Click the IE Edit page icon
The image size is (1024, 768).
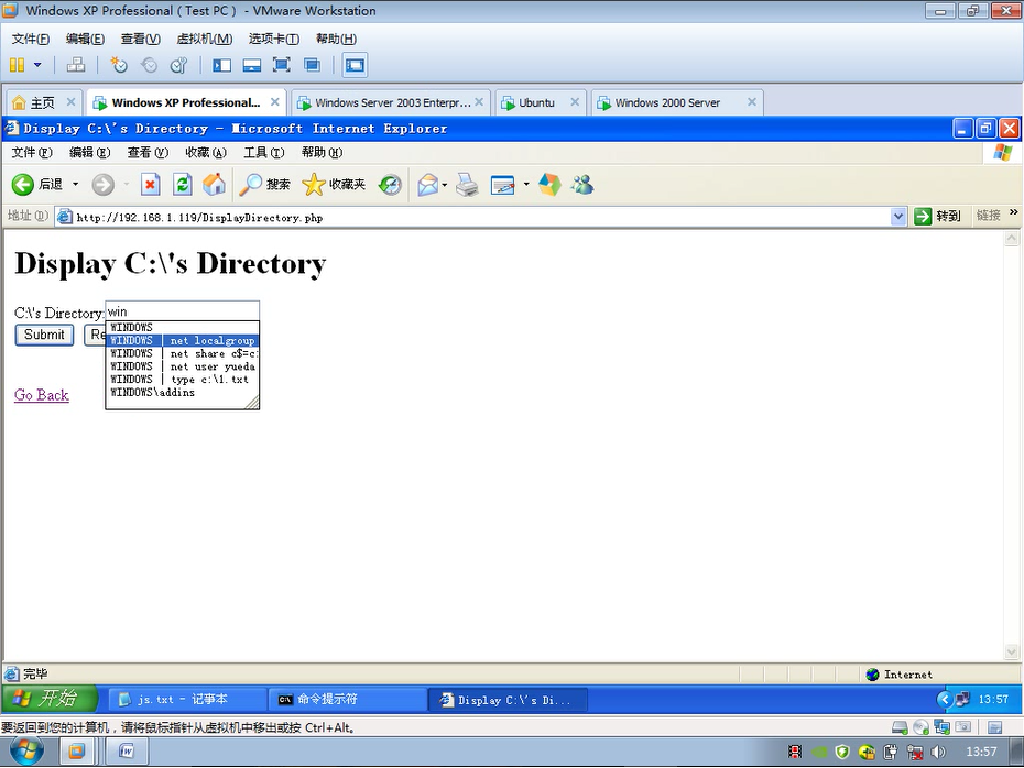(502, 185)
